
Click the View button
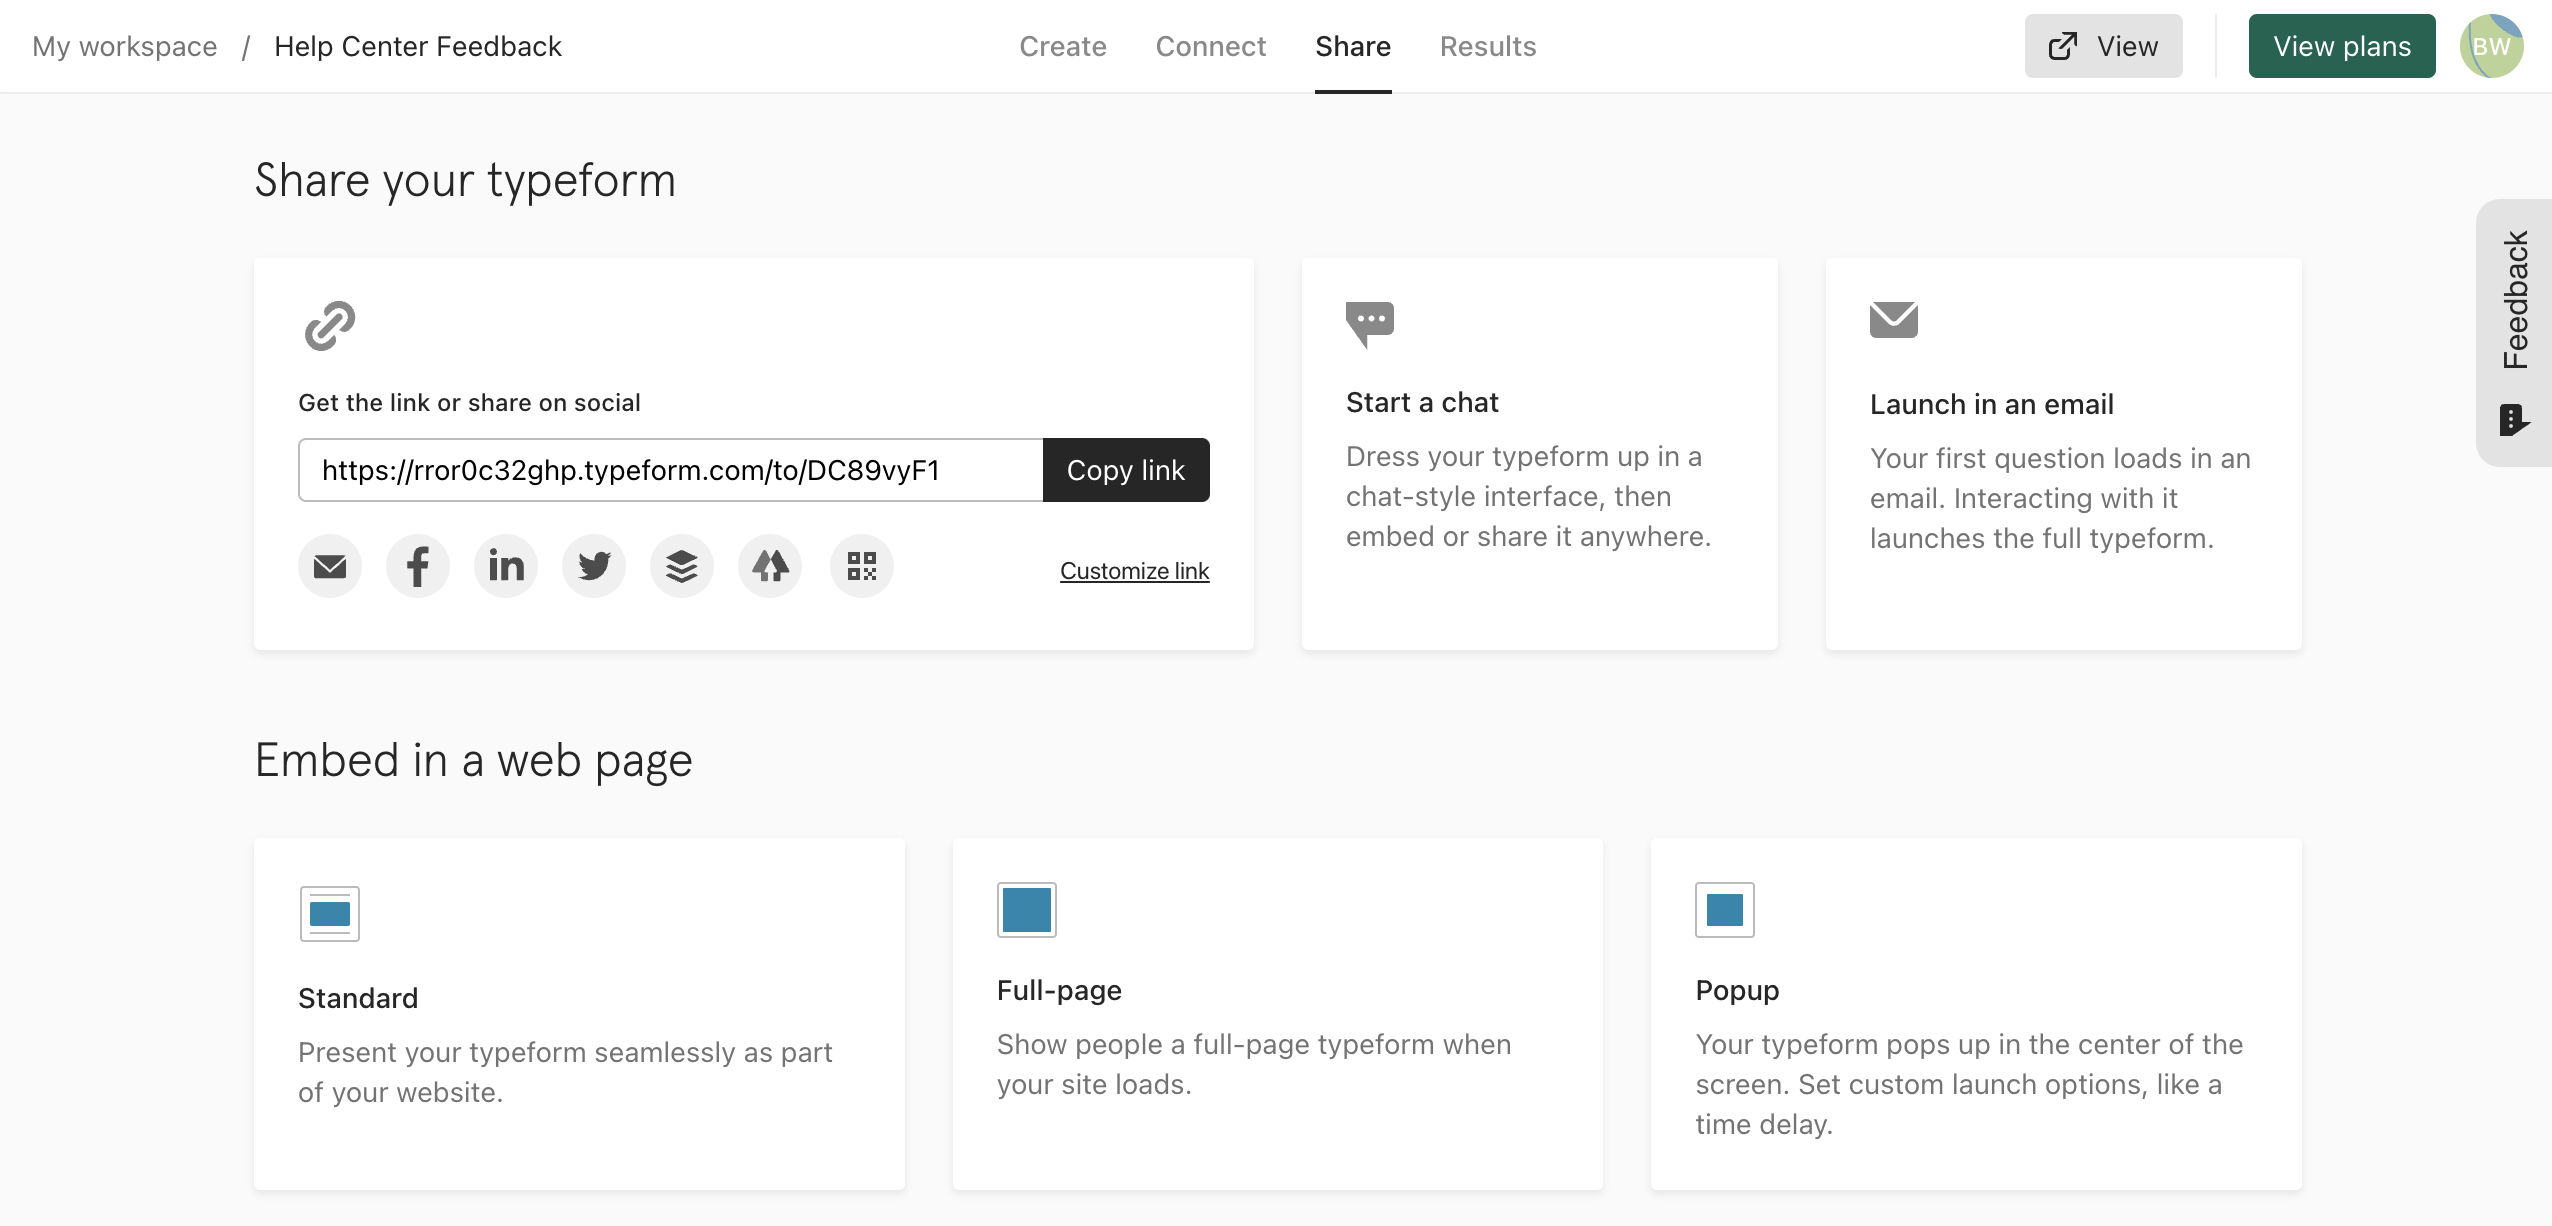2104,46
